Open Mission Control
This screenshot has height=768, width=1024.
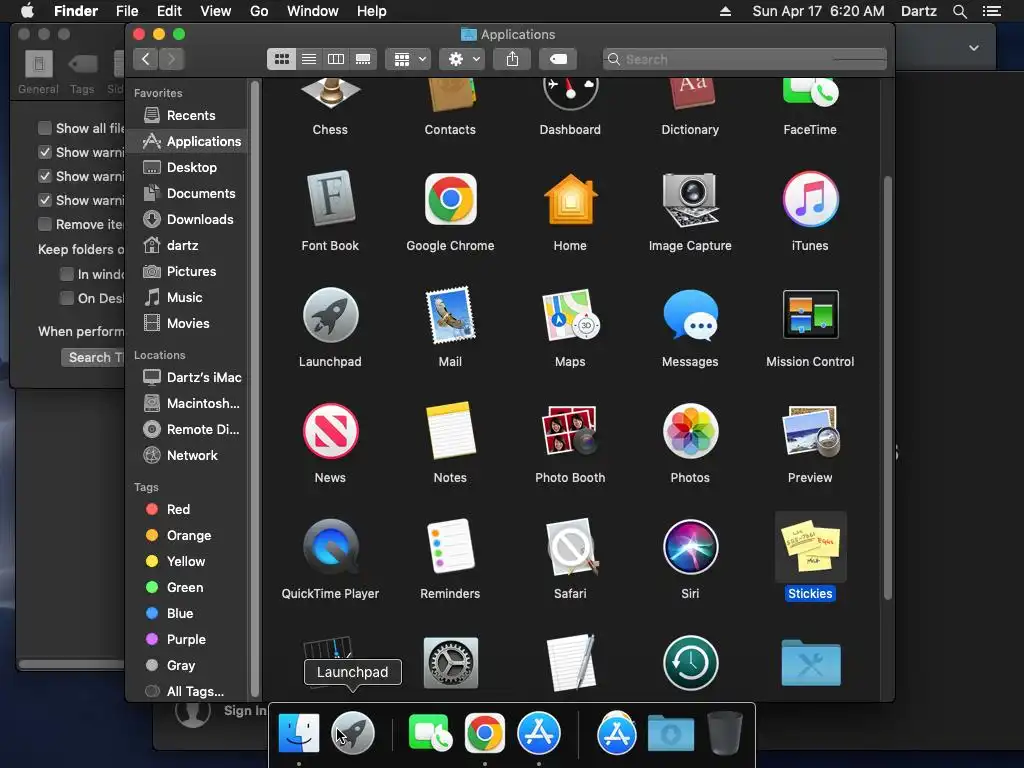810,315
